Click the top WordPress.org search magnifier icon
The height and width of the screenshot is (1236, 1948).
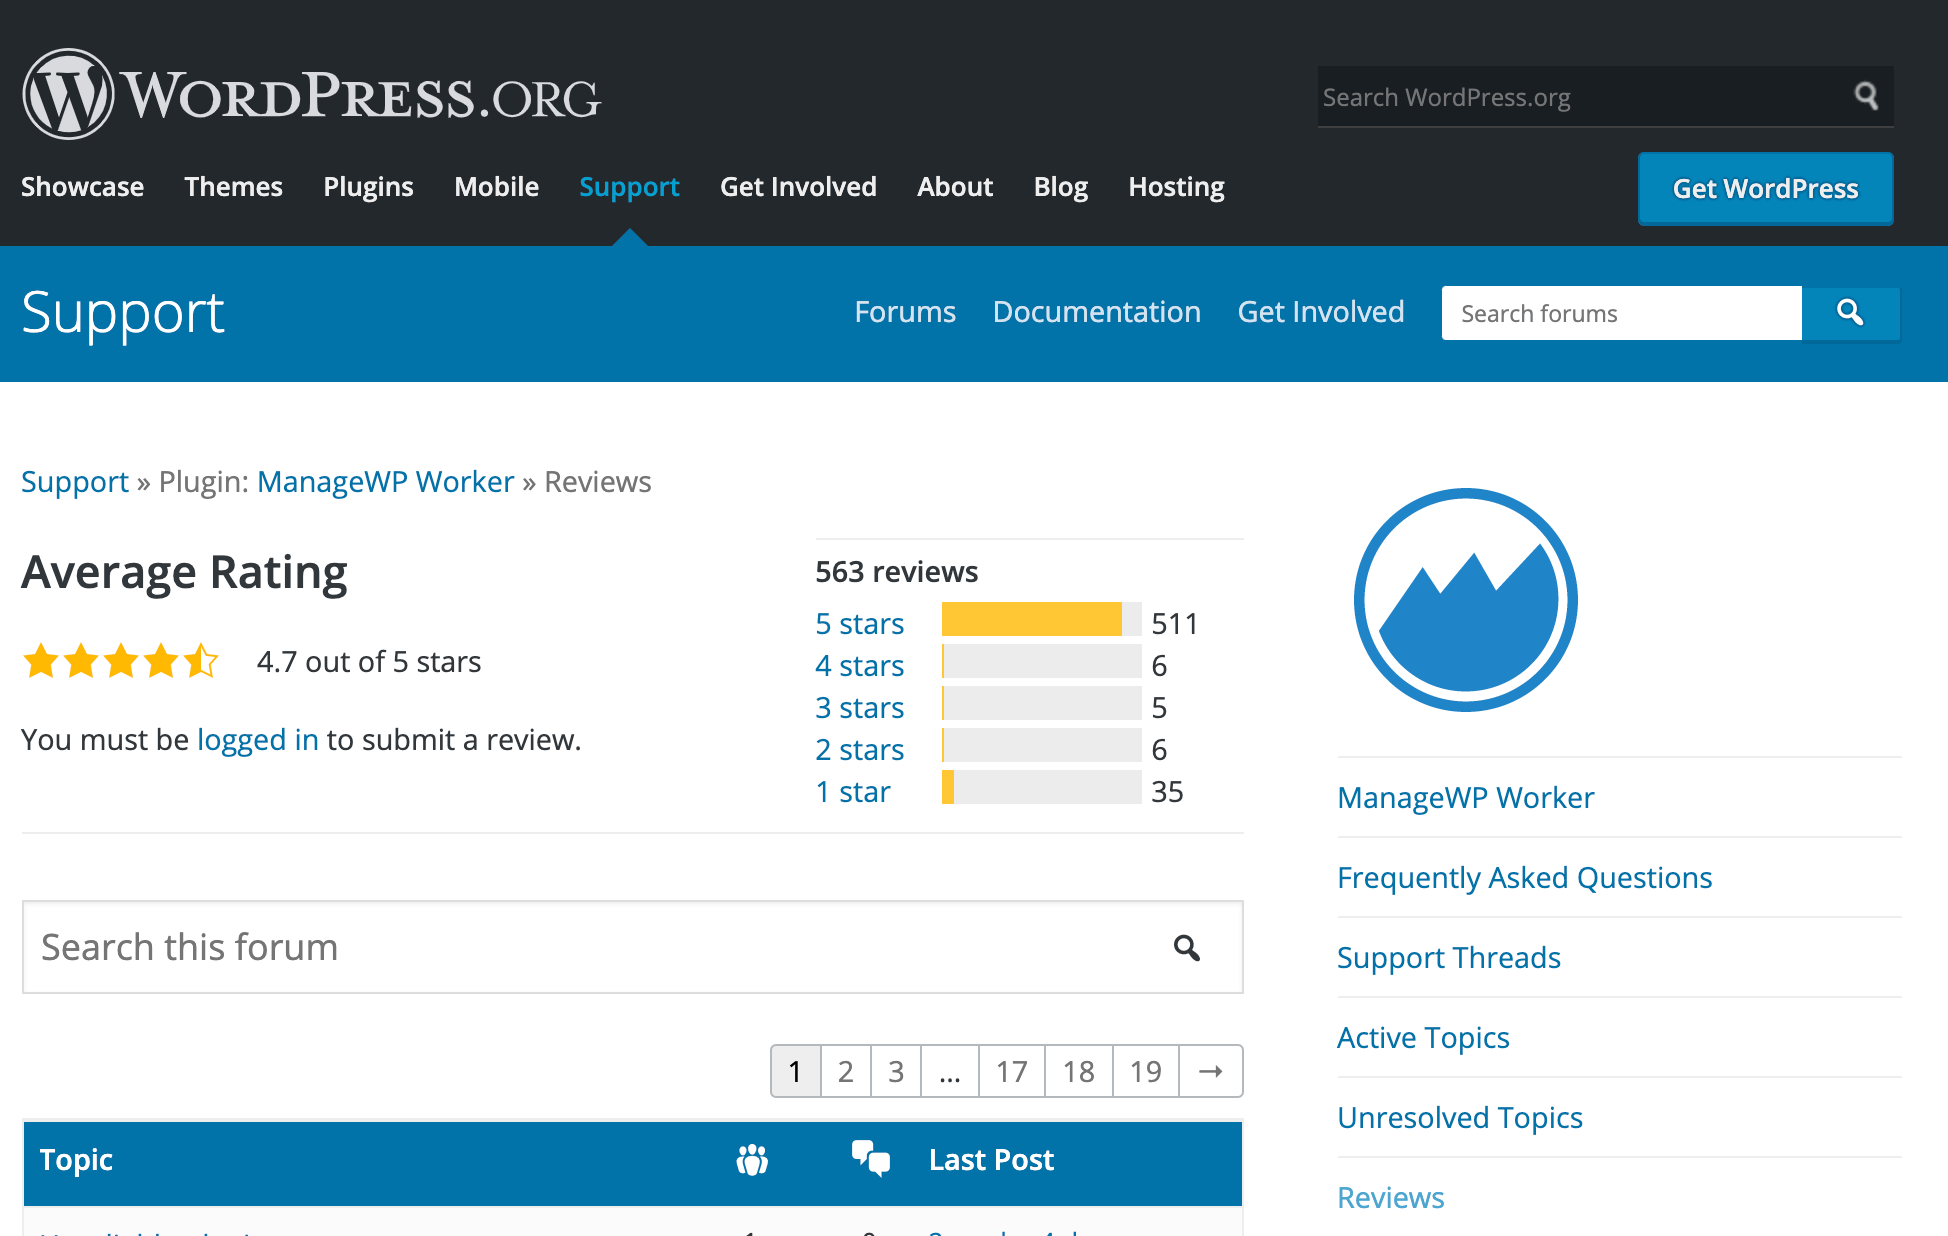click(1866, 96)
